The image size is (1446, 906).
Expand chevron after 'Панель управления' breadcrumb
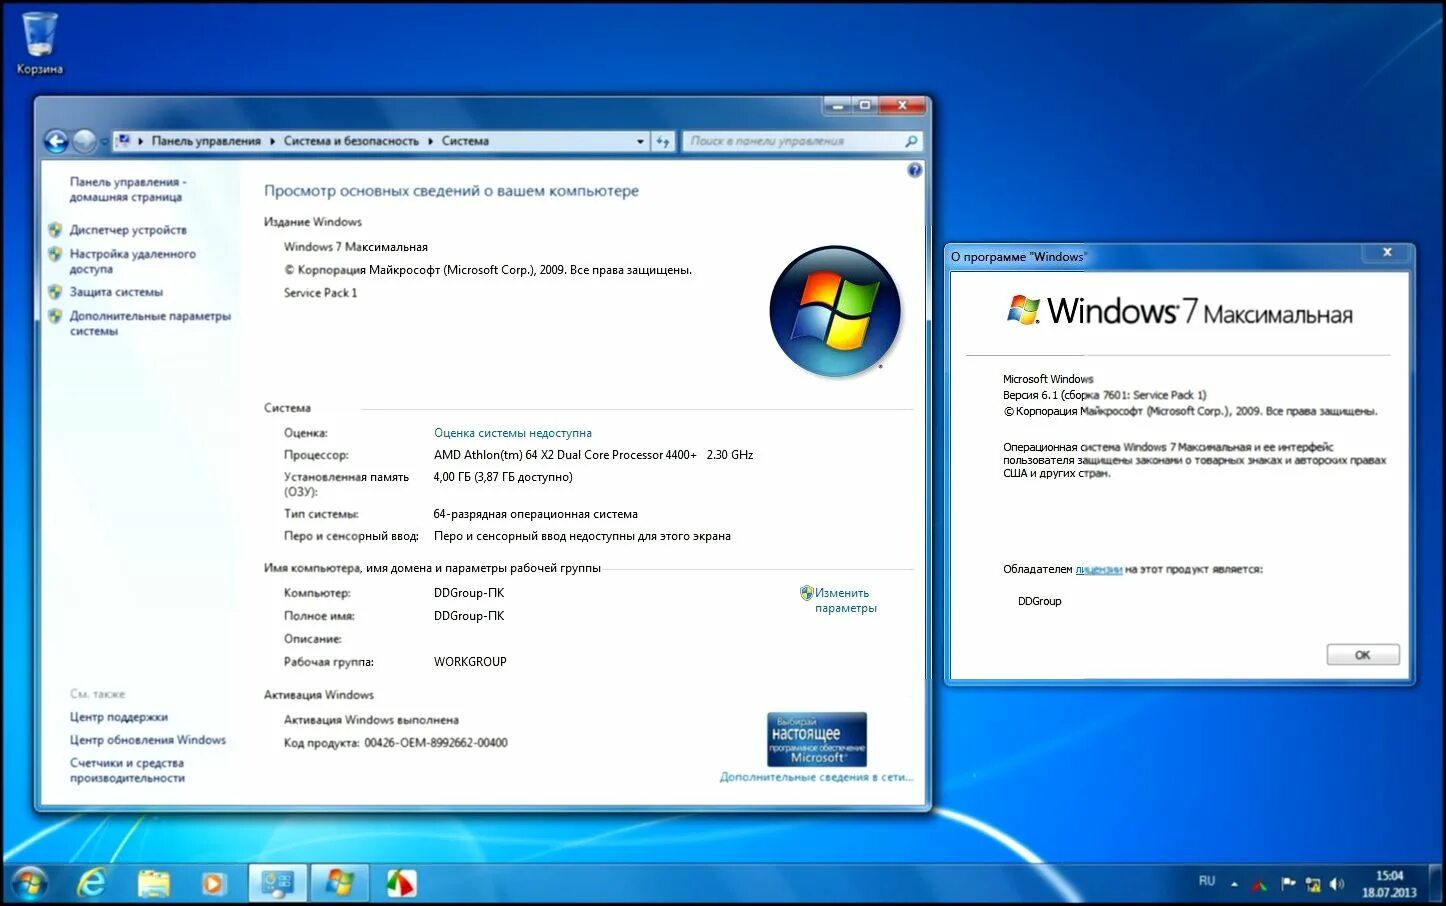click(x=272, y=141)
